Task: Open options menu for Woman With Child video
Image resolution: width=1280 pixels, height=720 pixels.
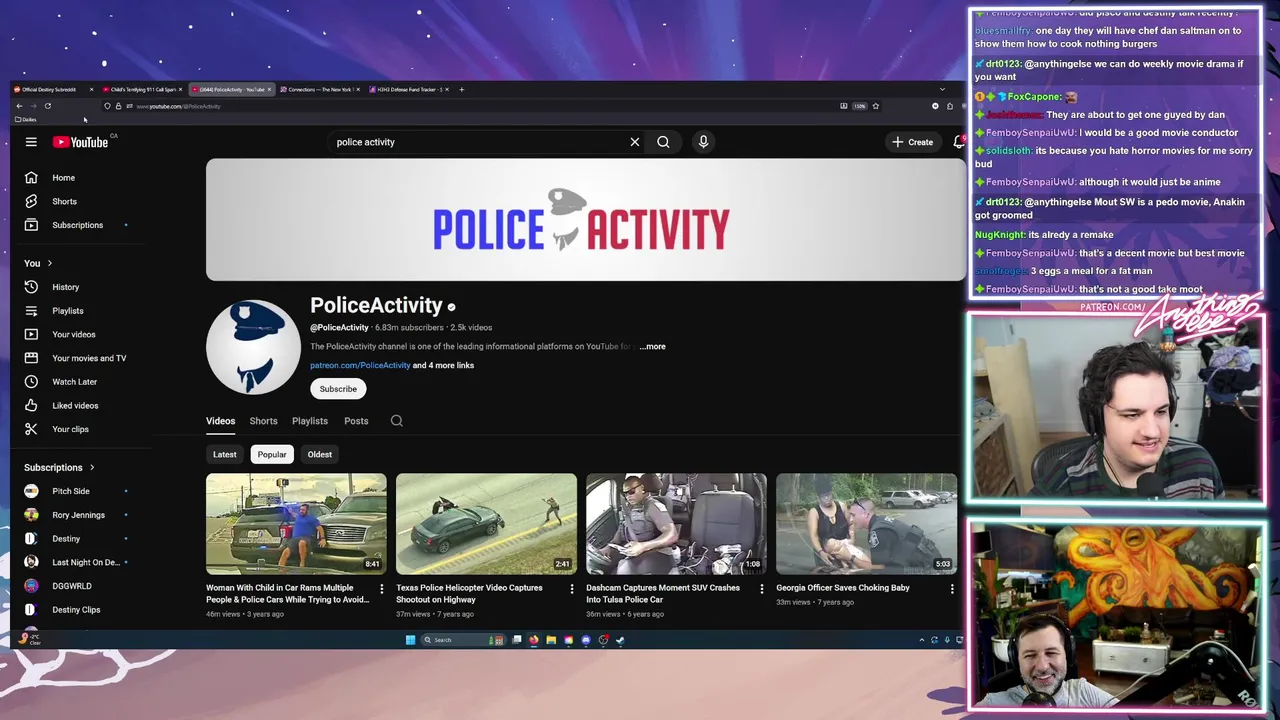Action: pos(381,589)
